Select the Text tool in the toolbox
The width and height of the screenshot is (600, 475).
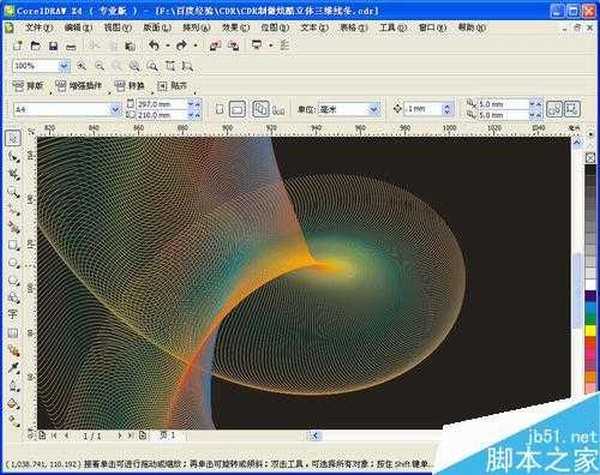13,312
